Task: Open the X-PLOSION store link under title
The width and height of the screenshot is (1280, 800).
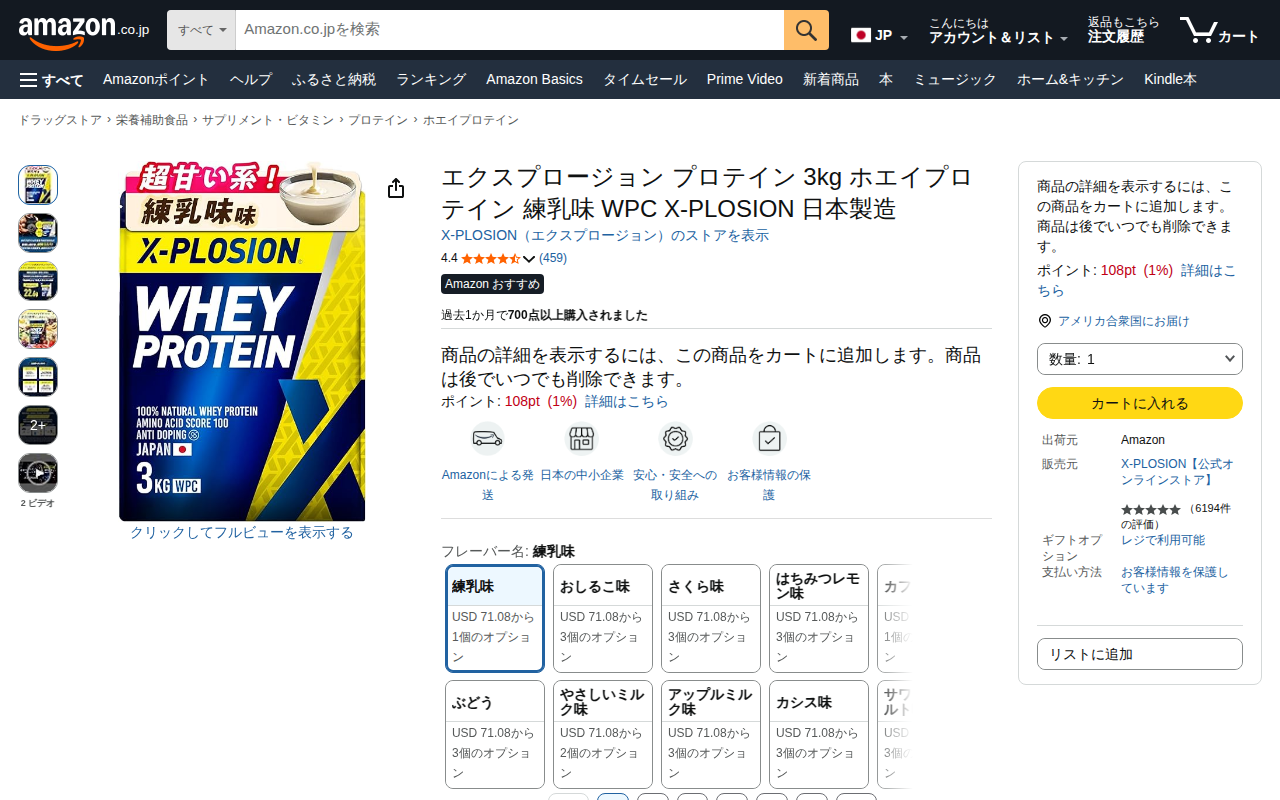Action: coord(605,236)
